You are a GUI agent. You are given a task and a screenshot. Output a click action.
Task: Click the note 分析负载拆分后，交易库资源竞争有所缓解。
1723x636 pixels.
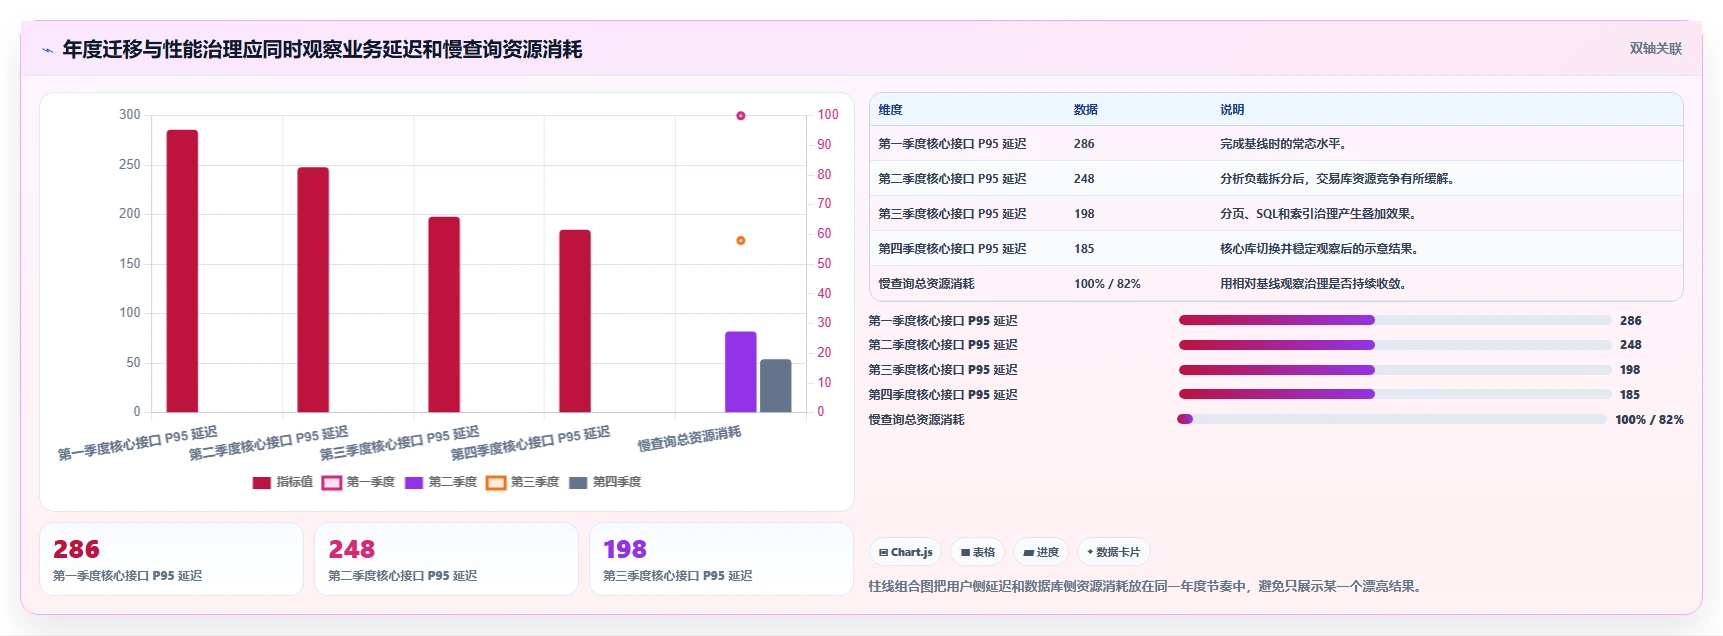pos(1339,179)
